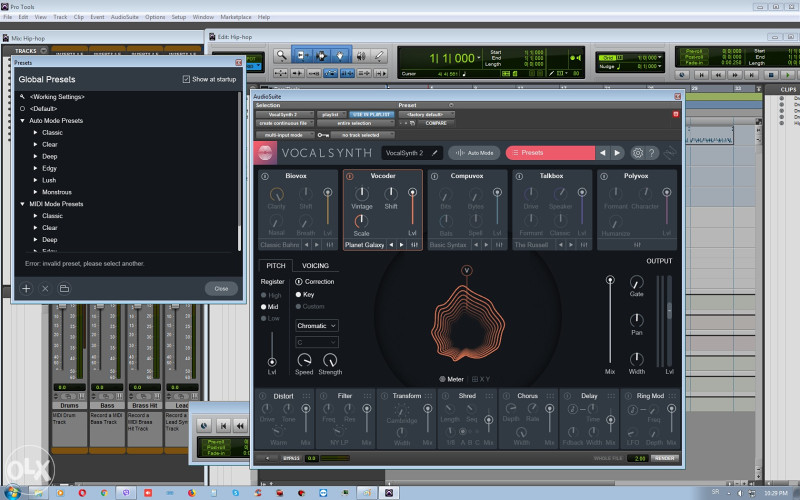Close the Global Presets window with Close button
Image resolution: width=800 pixels, height=500 pixels.
click(221, 288)
